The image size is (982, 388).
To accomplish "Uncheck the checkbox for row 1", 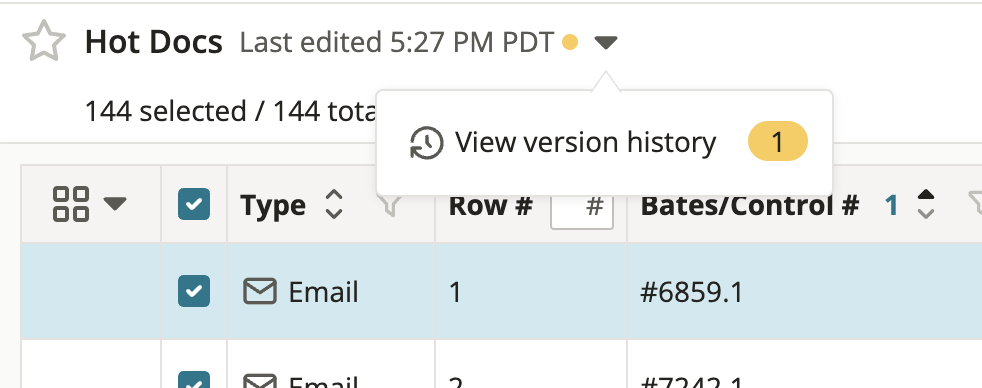I will [x=194, y=291].
